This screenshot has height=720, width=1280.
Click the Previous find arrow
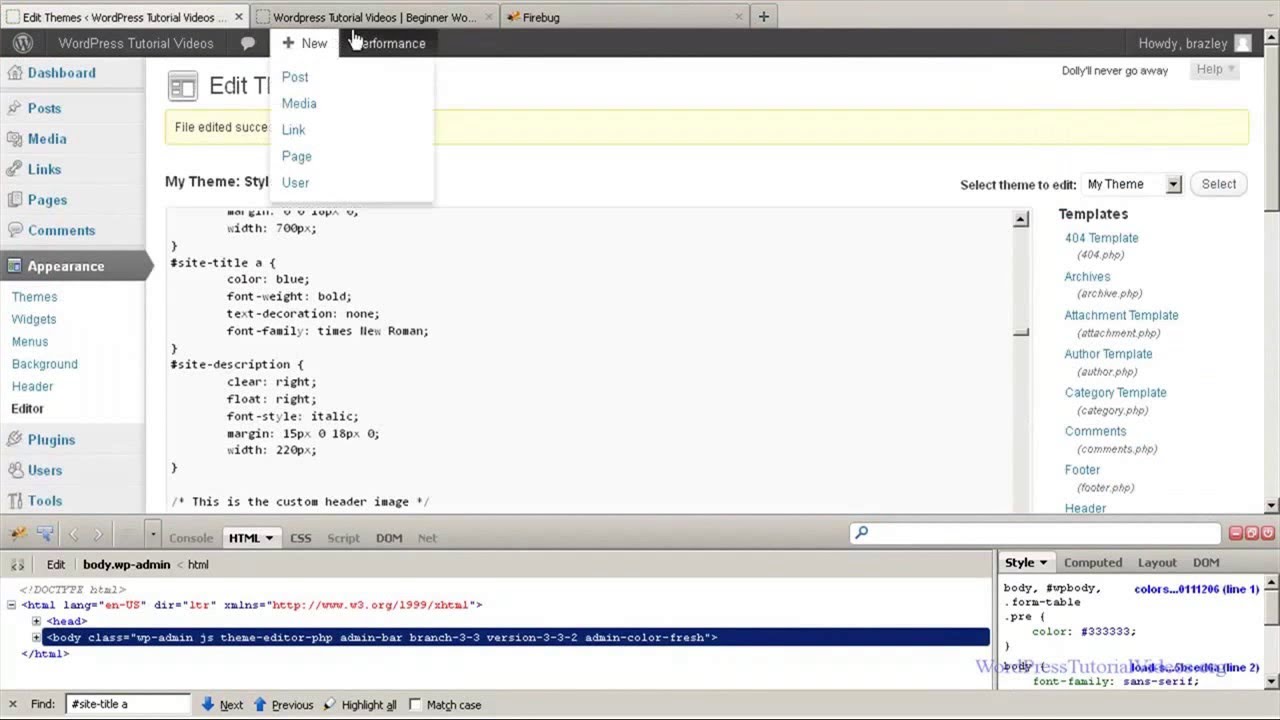[x=259, y=704]
